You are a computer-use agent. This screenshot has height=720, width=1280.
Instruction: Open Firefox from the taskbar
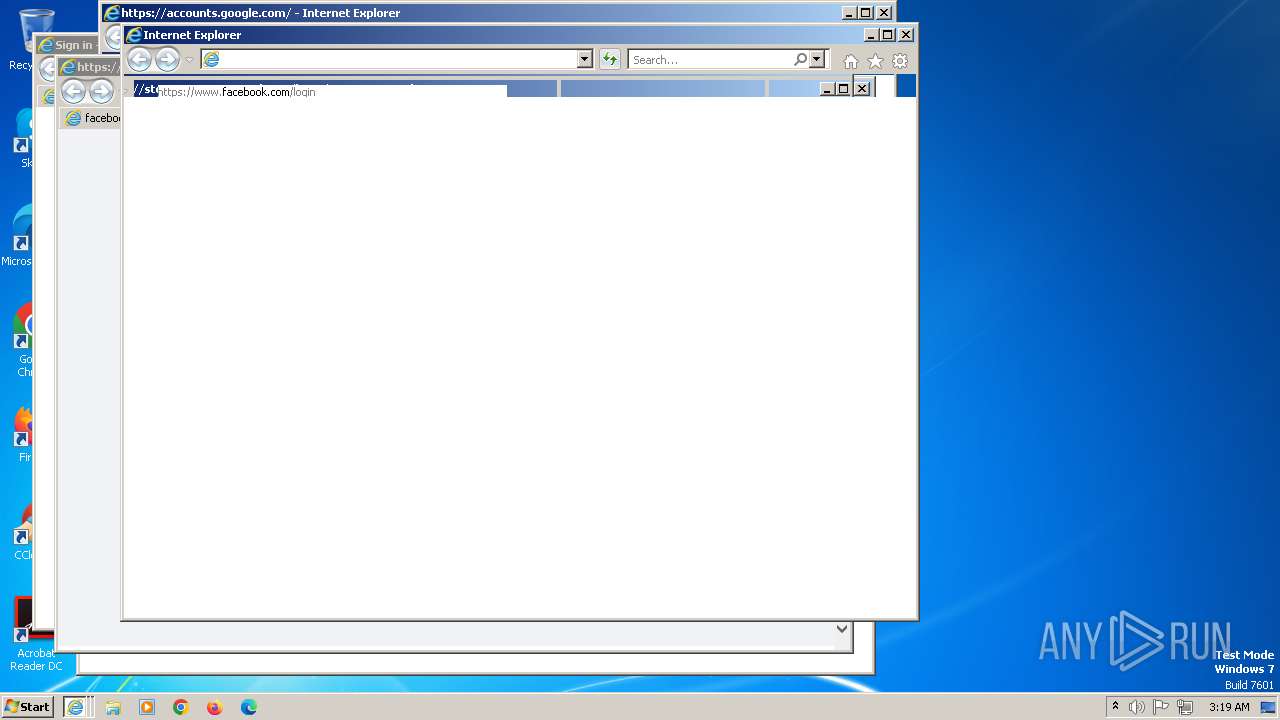click(x=214, y=707)
